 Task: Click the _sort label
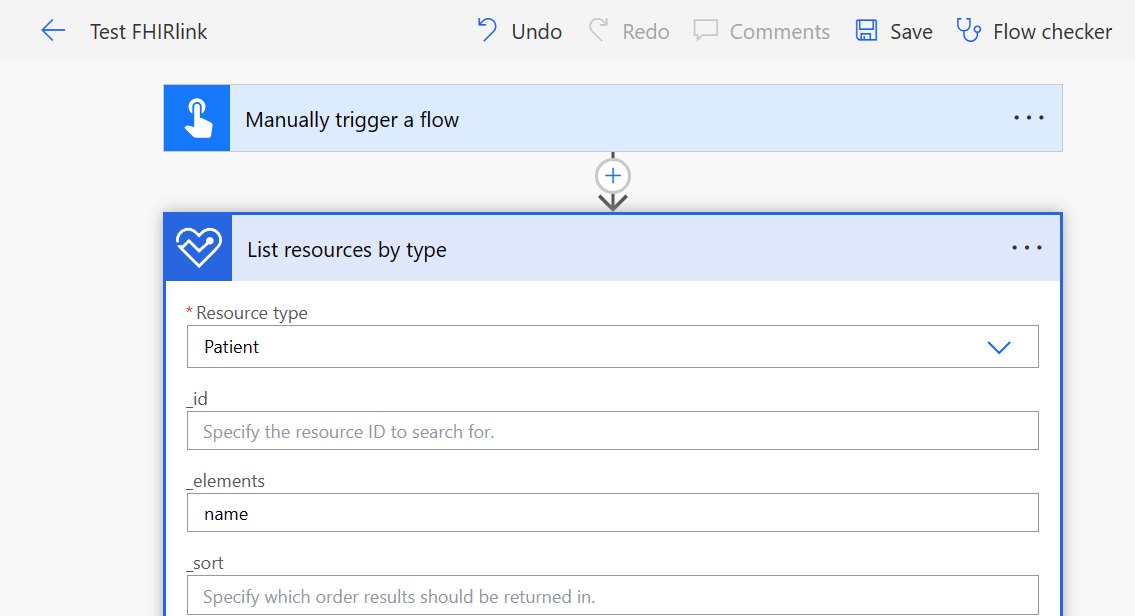point(206,563)
